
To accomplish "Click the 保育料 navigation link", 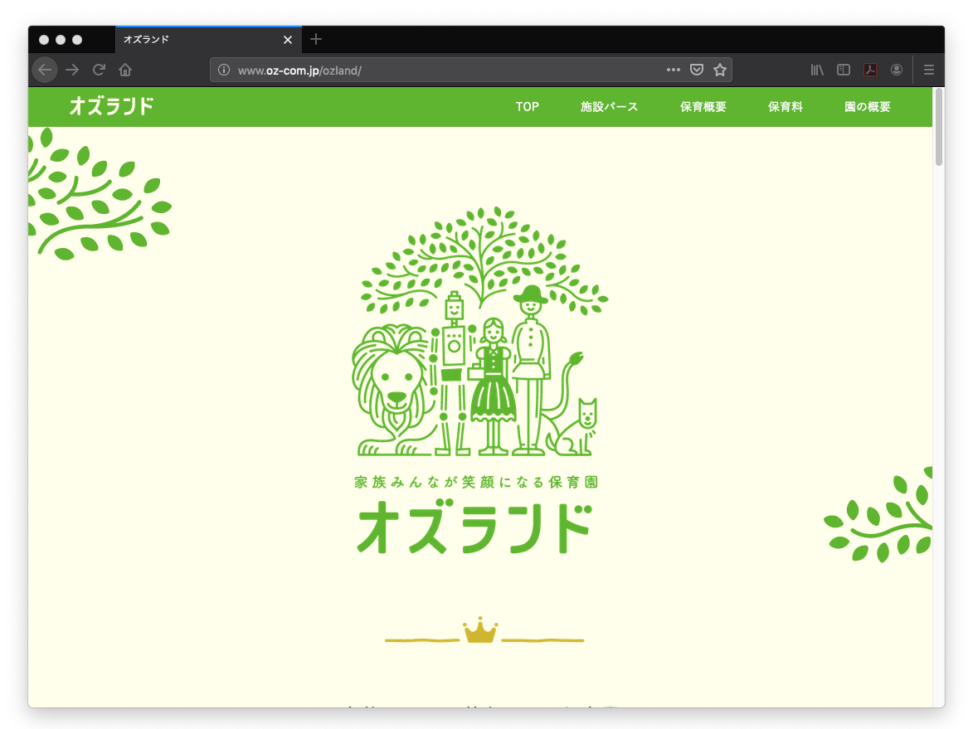I will [x=785, y=107].
